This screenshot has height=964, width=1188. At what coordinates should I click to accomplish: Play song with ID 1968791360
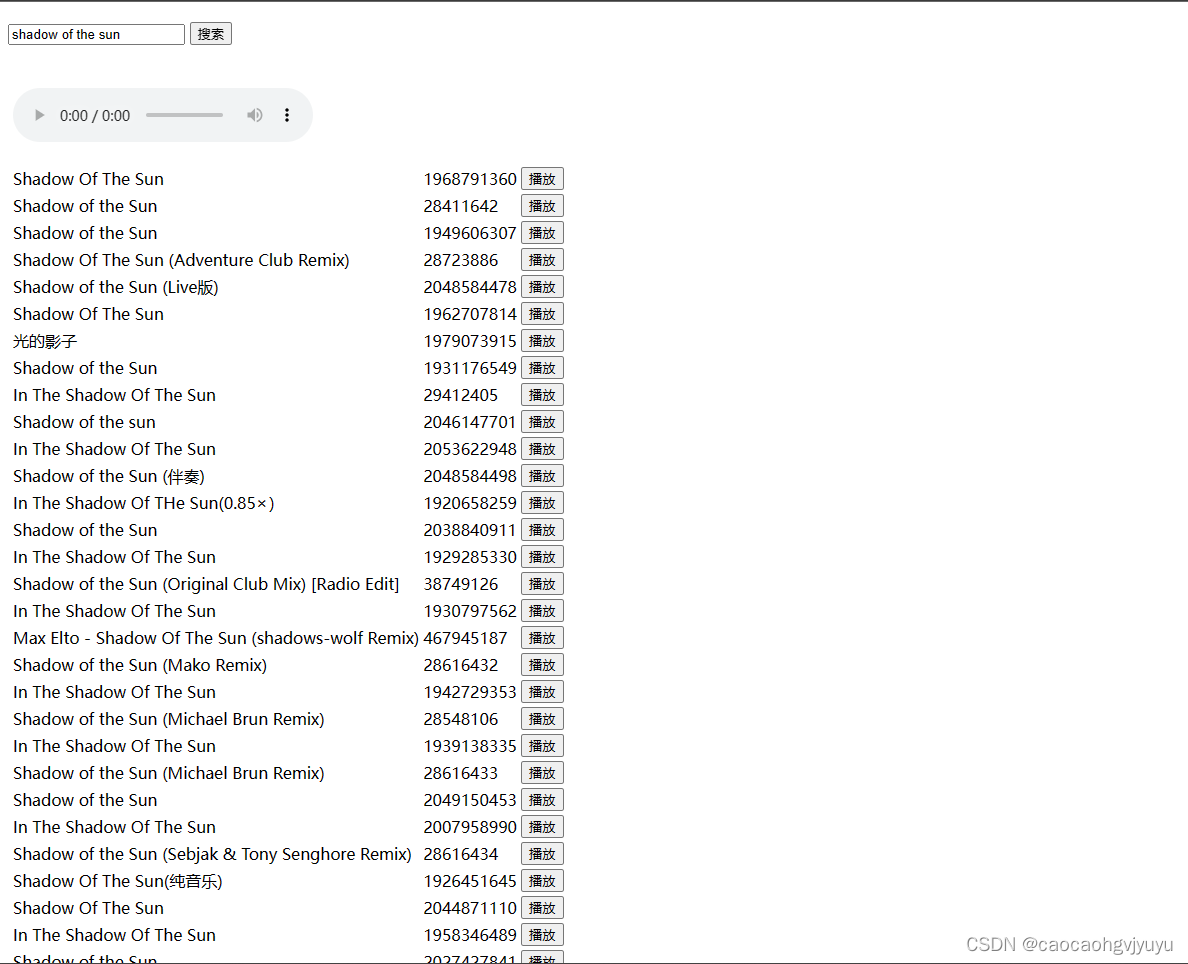coord(542,179)
